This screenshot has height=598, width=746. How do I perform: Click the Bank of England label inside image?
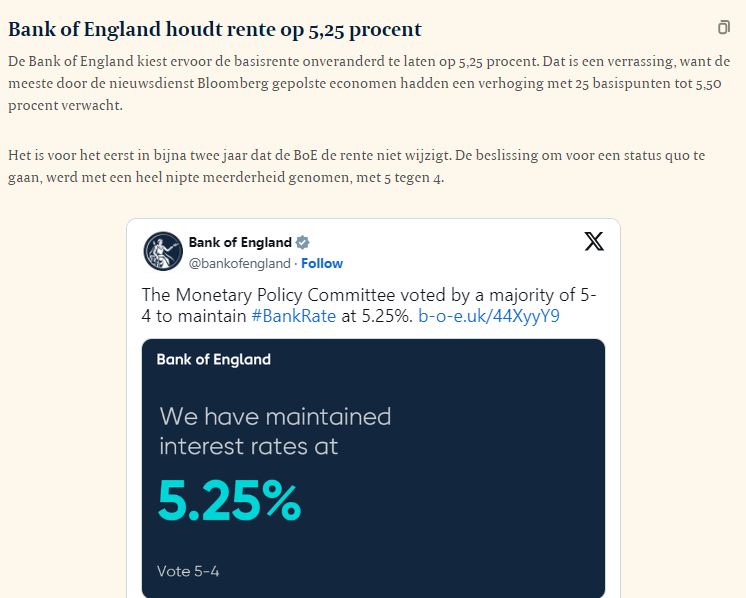[214, 359]
